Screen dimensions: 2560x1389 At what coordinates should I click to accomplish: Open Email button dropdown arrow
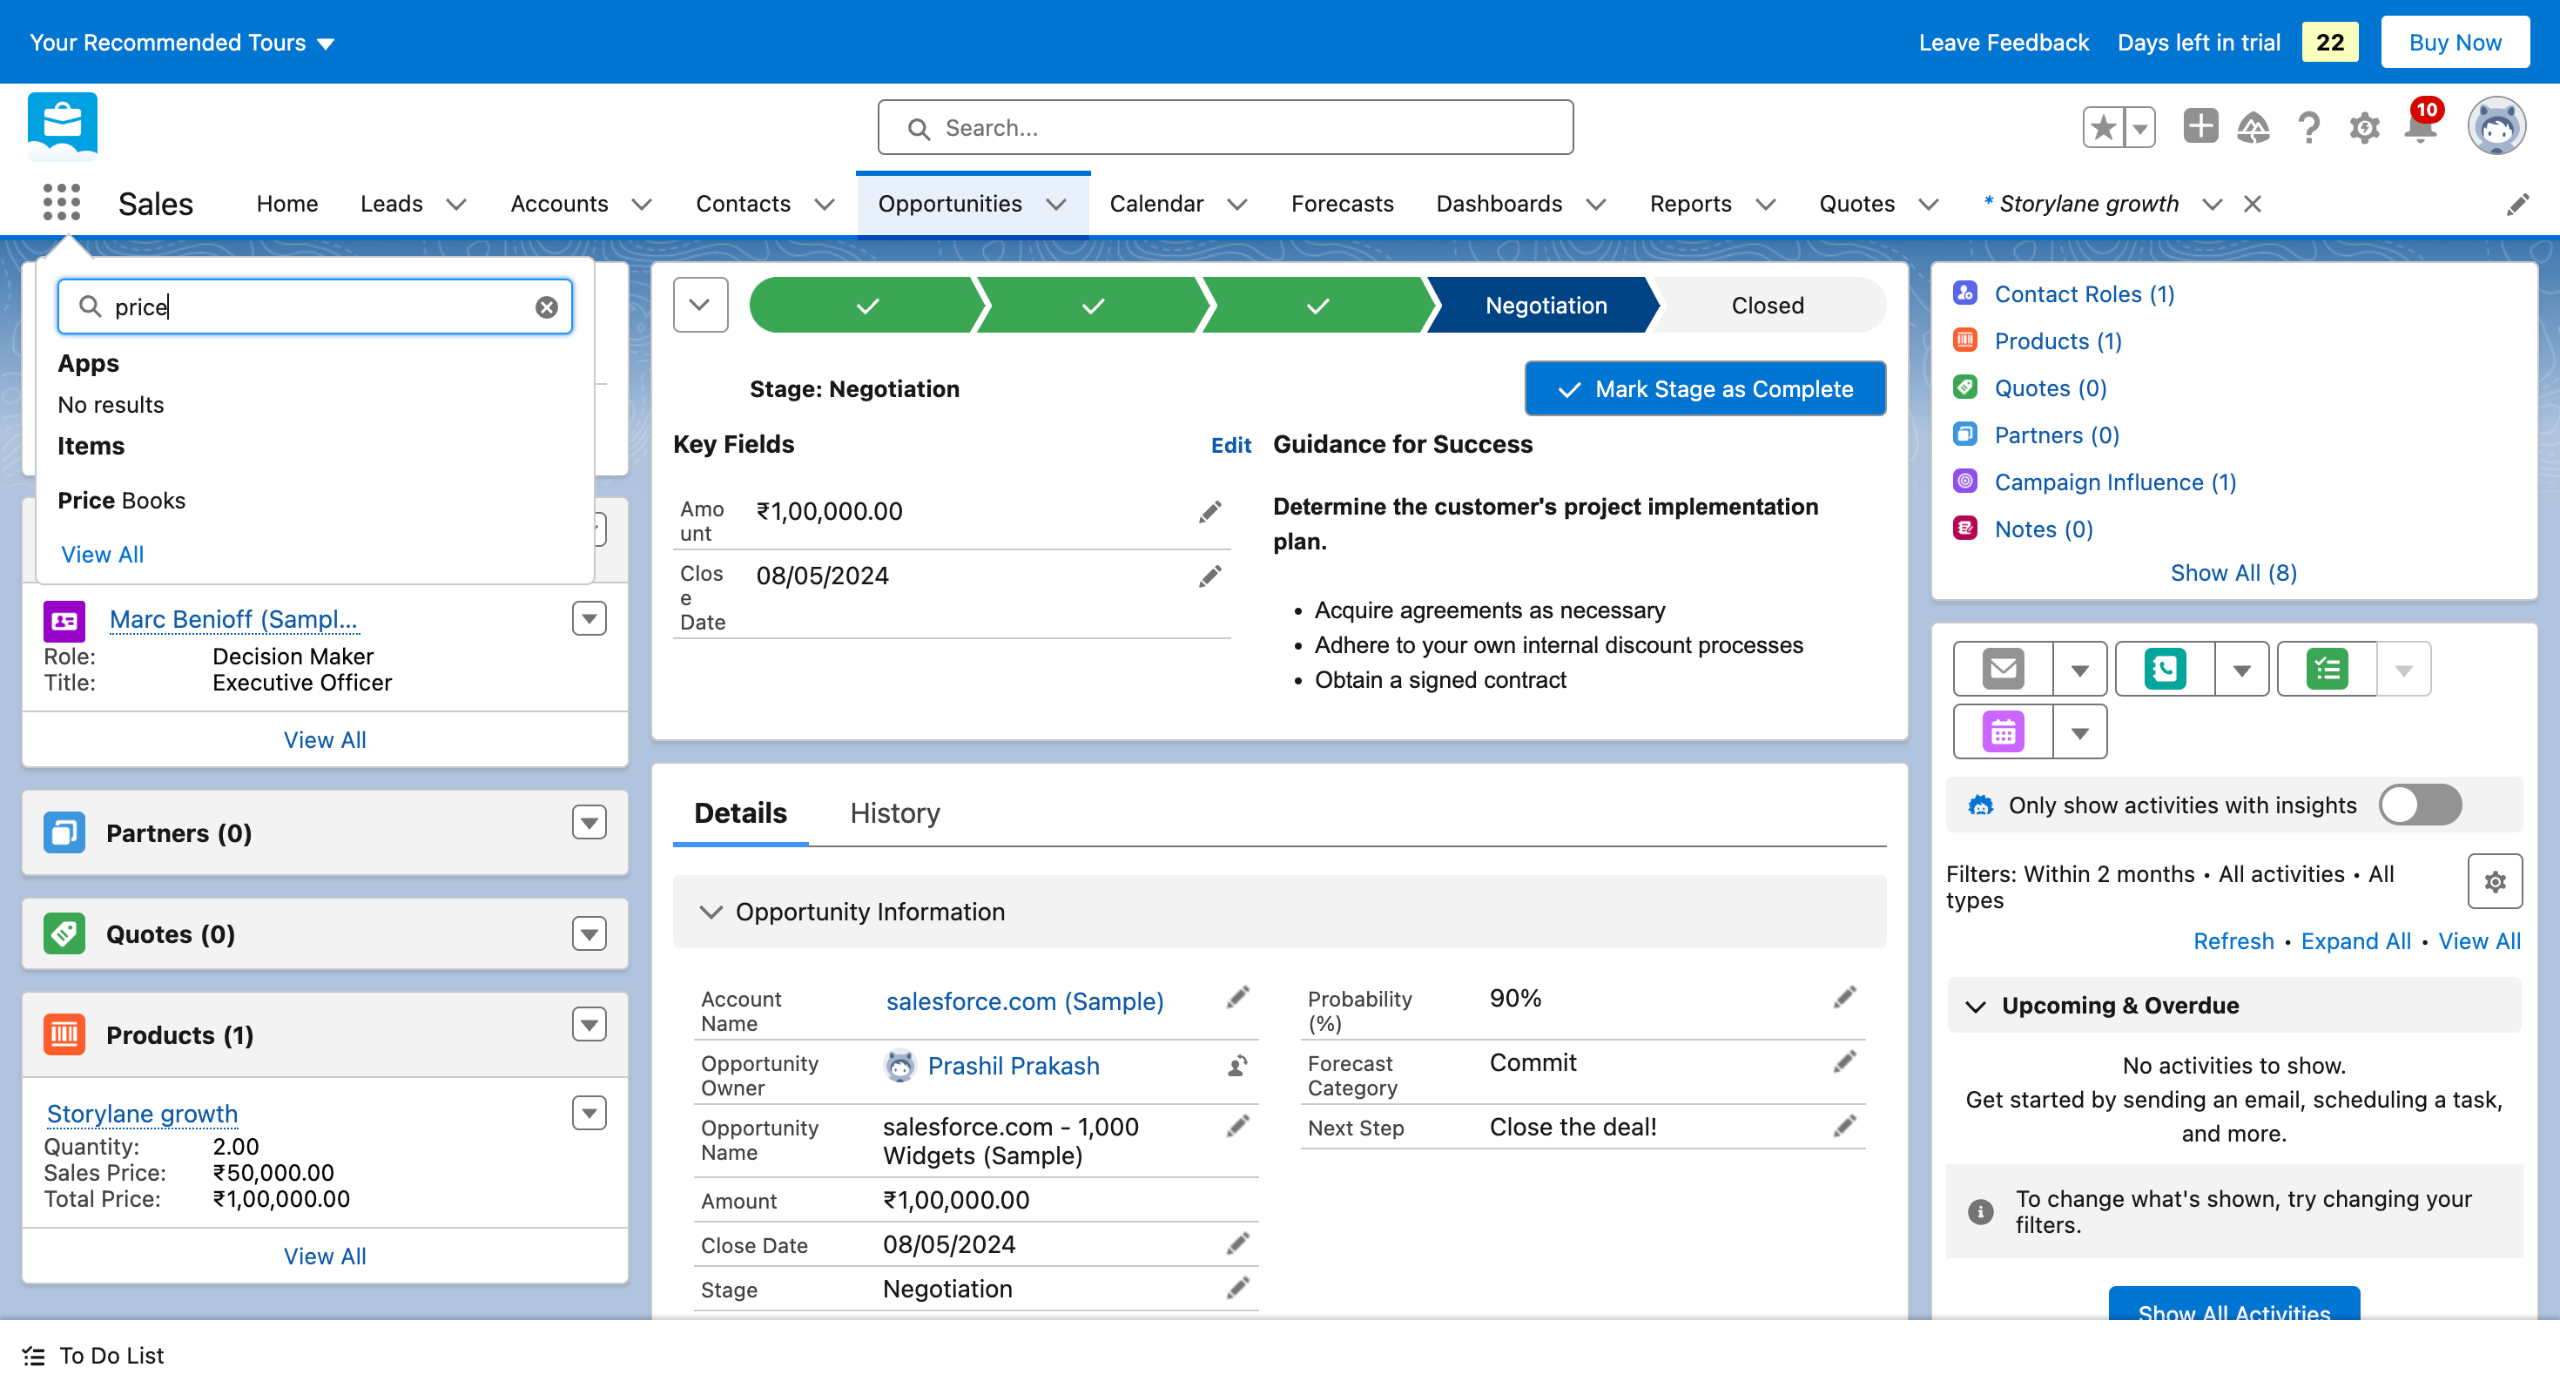[2079, 669]
